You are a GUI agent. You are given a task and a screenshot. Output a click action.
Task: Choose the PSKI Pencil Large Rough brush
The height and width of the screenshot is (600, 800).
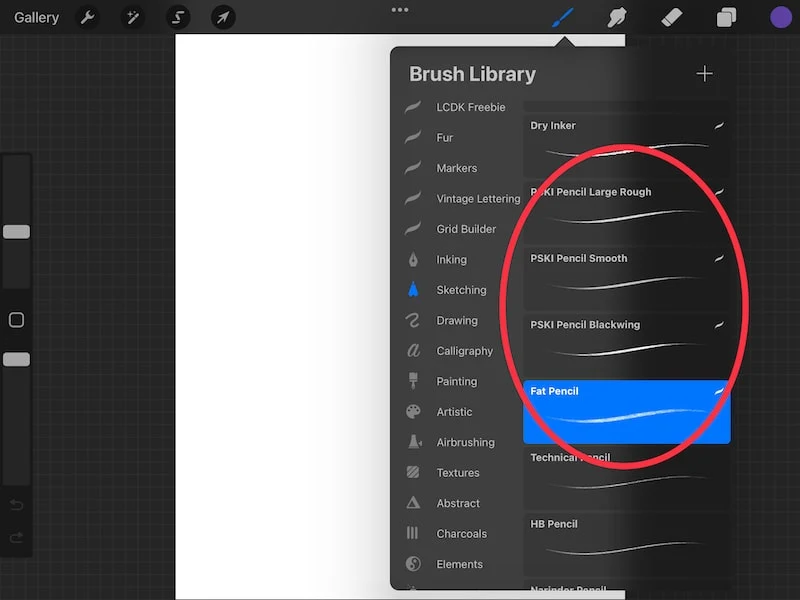627,212
